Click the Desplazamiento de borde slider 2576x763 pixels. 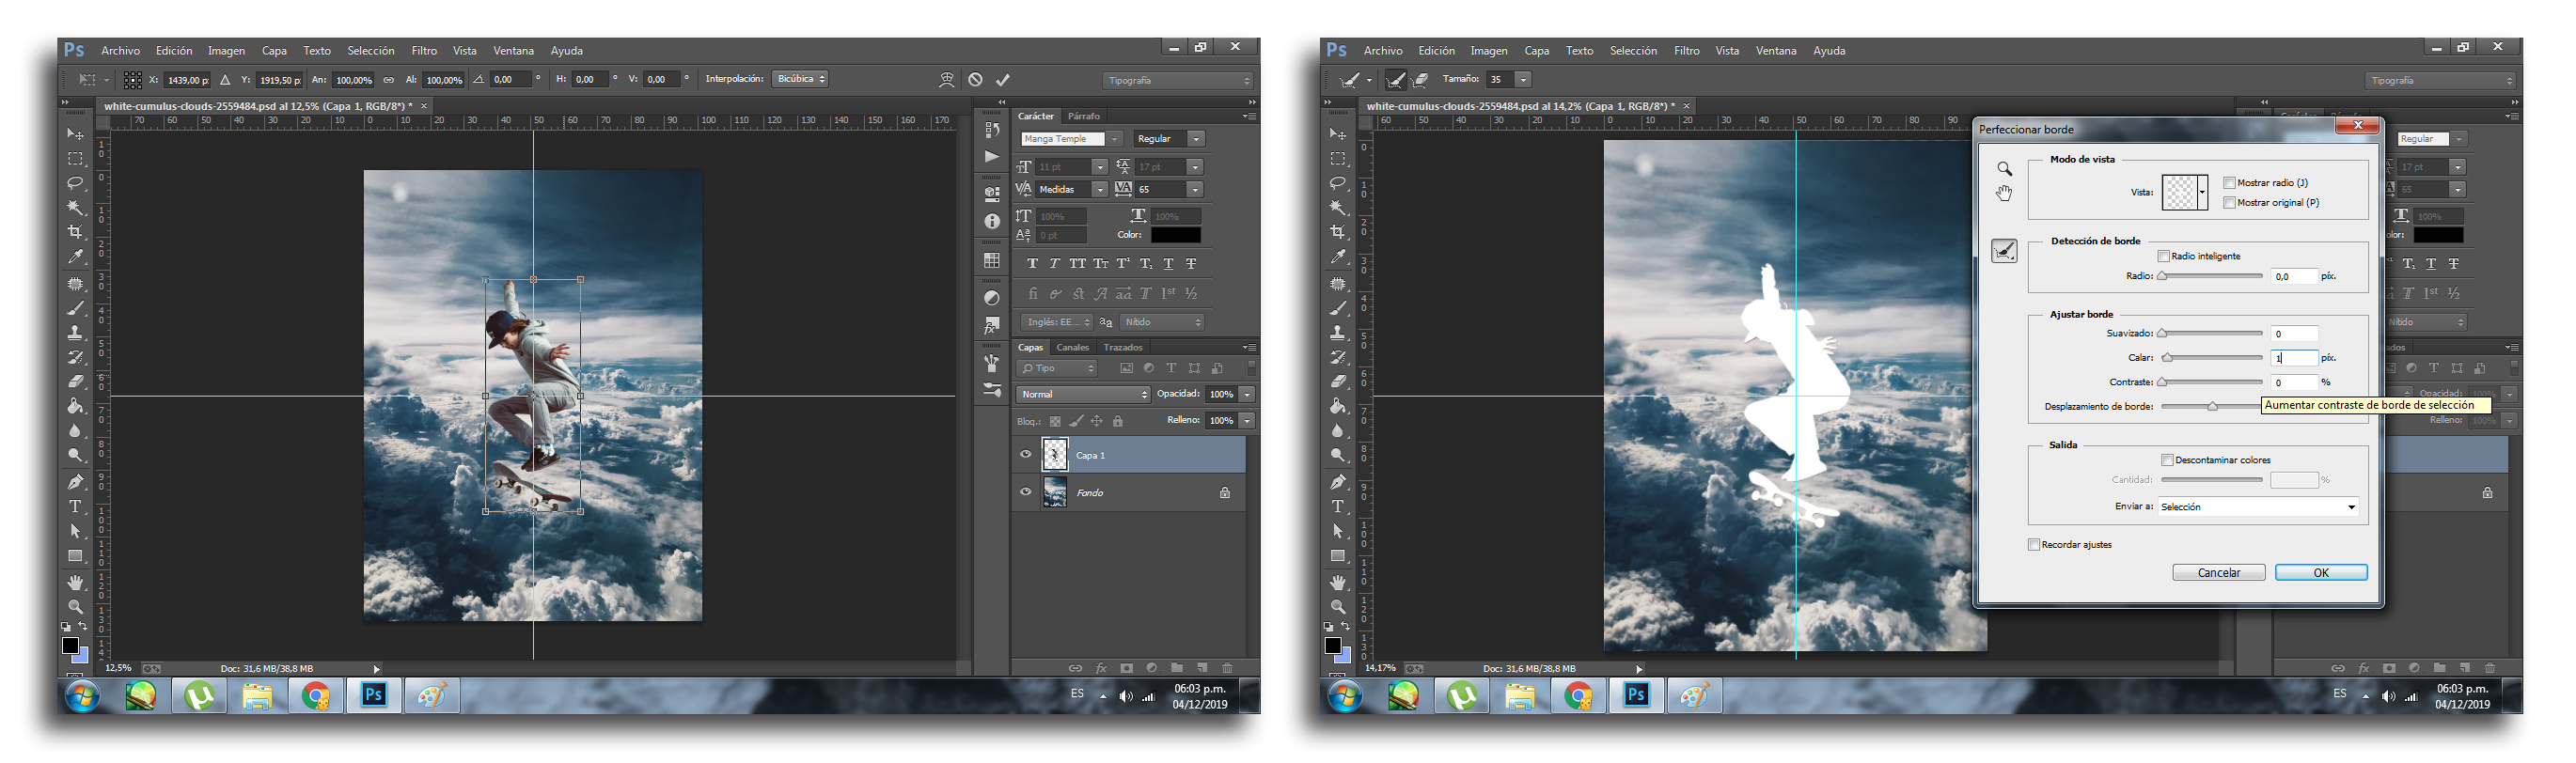(x=2211, y=406)
